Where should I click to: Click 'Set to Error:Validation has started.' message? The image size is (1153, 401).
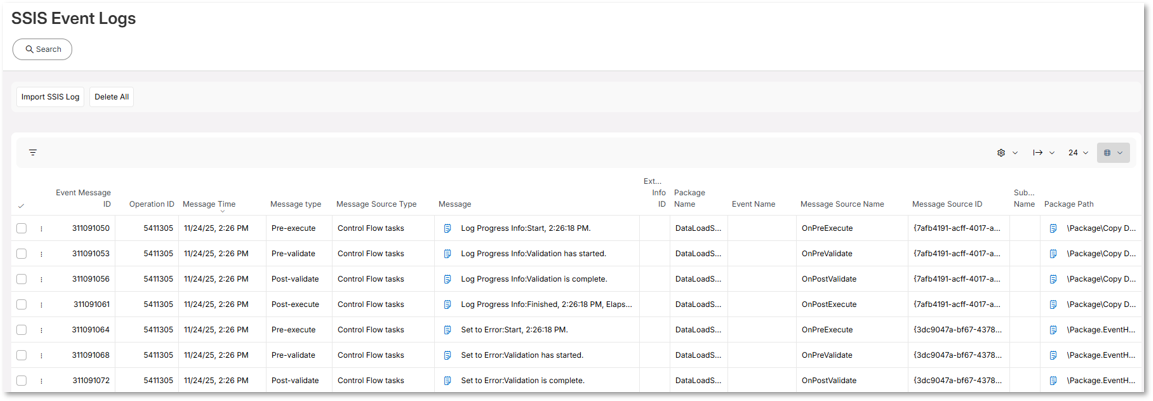(x=522, y=355)
